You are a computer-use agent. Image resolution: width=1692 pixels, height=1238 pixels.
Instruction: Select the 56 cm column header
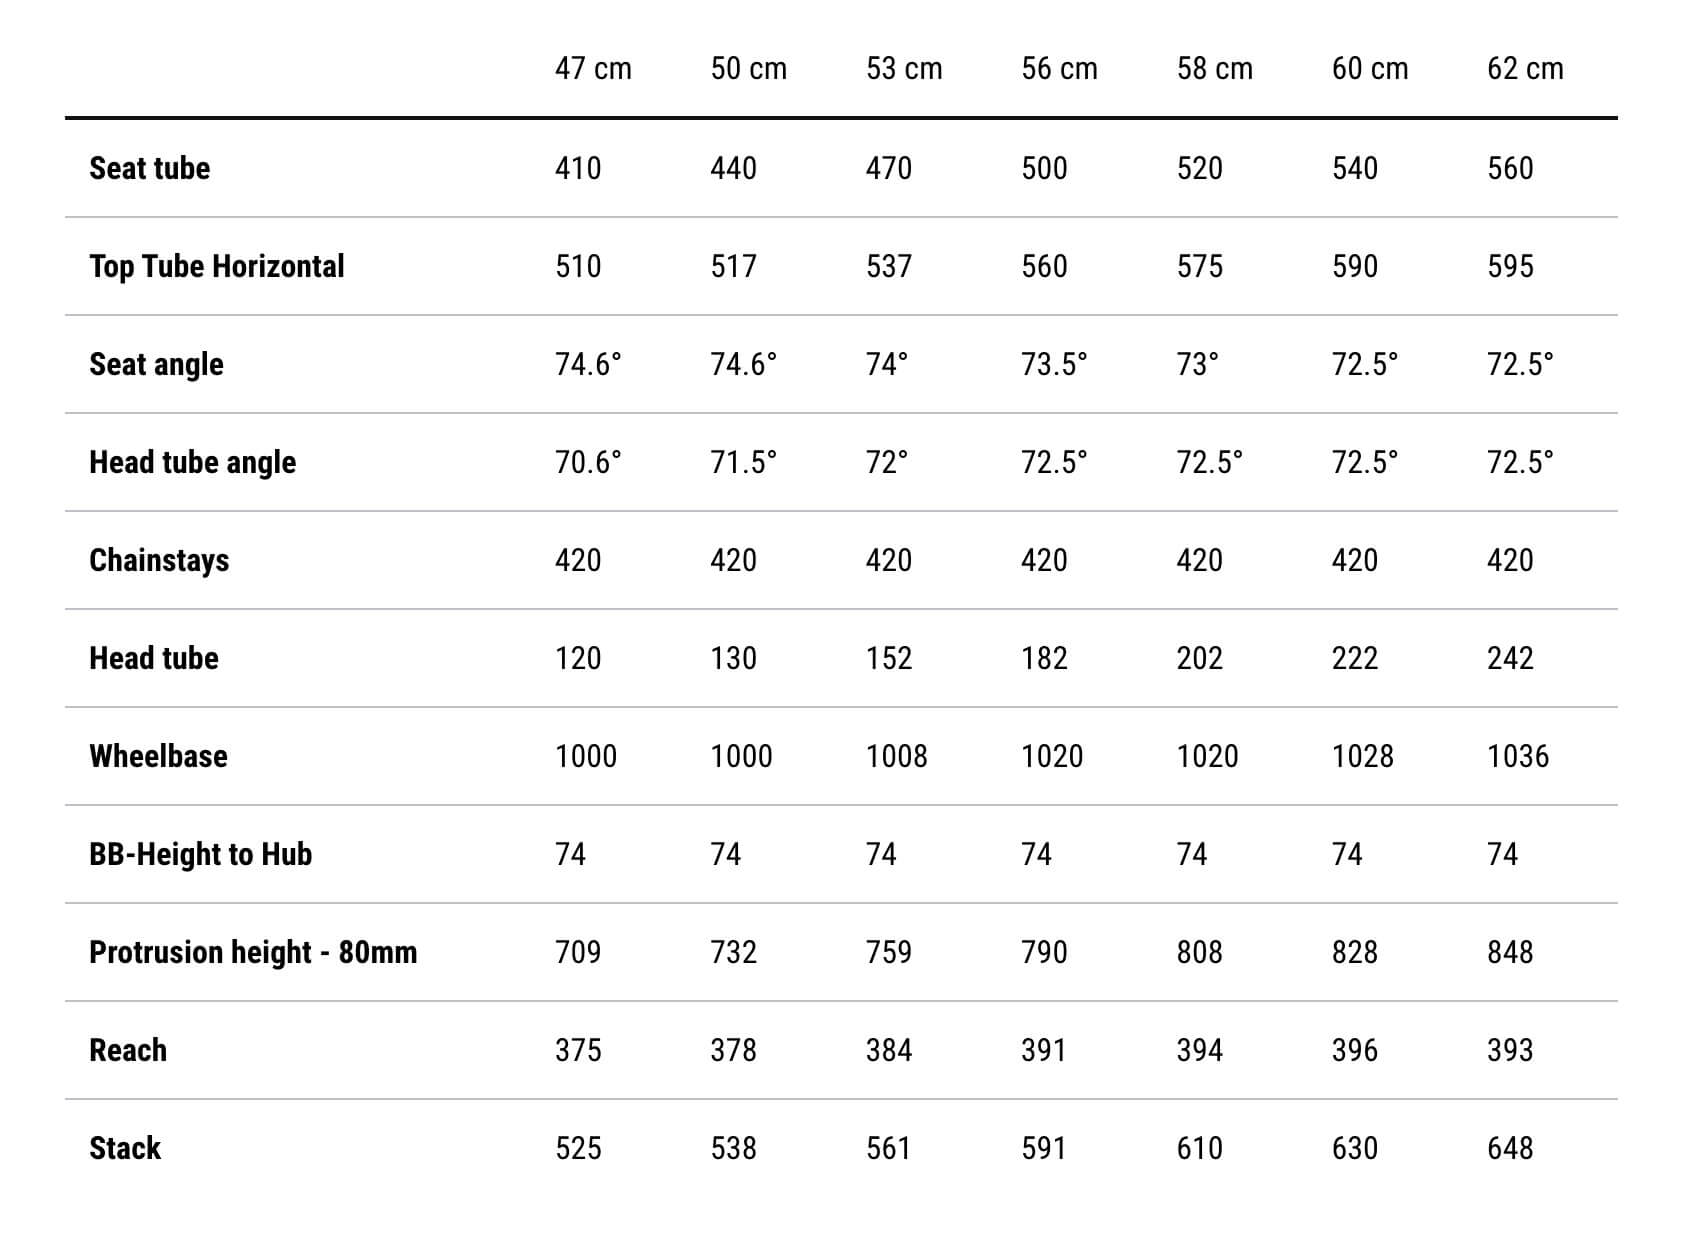point(1059,68)
